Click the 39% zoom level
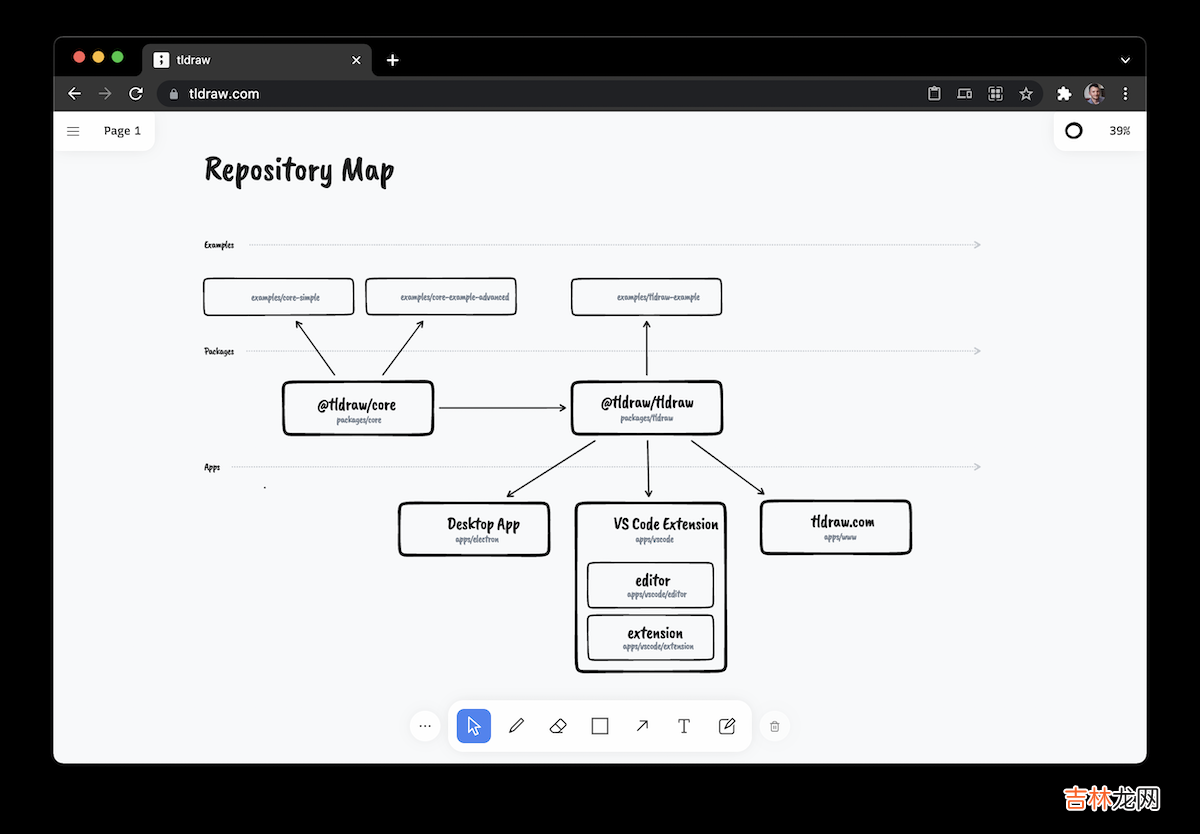The height and width of the screenshot is (834, 1200). click(x=1119, y=131)
